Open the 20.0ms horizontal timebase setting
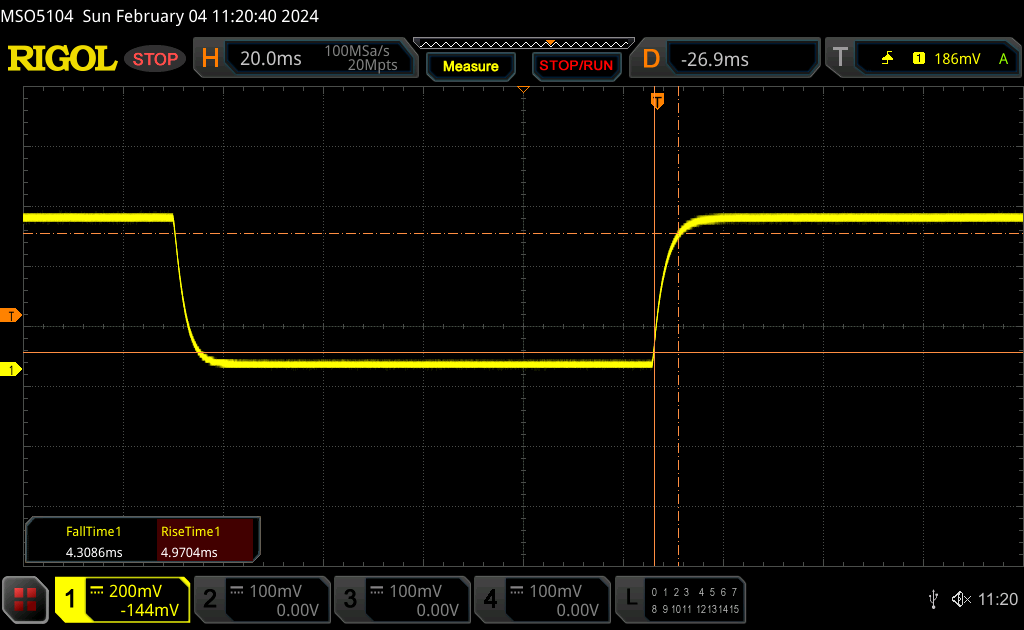Viewport: 1024px width, 630px height. [x=271, y=59]
